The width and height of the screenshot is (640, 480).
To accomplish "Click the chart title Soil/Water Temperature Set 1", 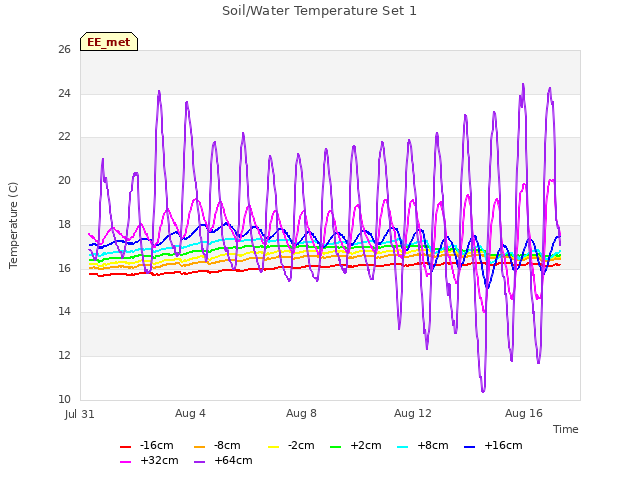I will (x=319, y=11).
